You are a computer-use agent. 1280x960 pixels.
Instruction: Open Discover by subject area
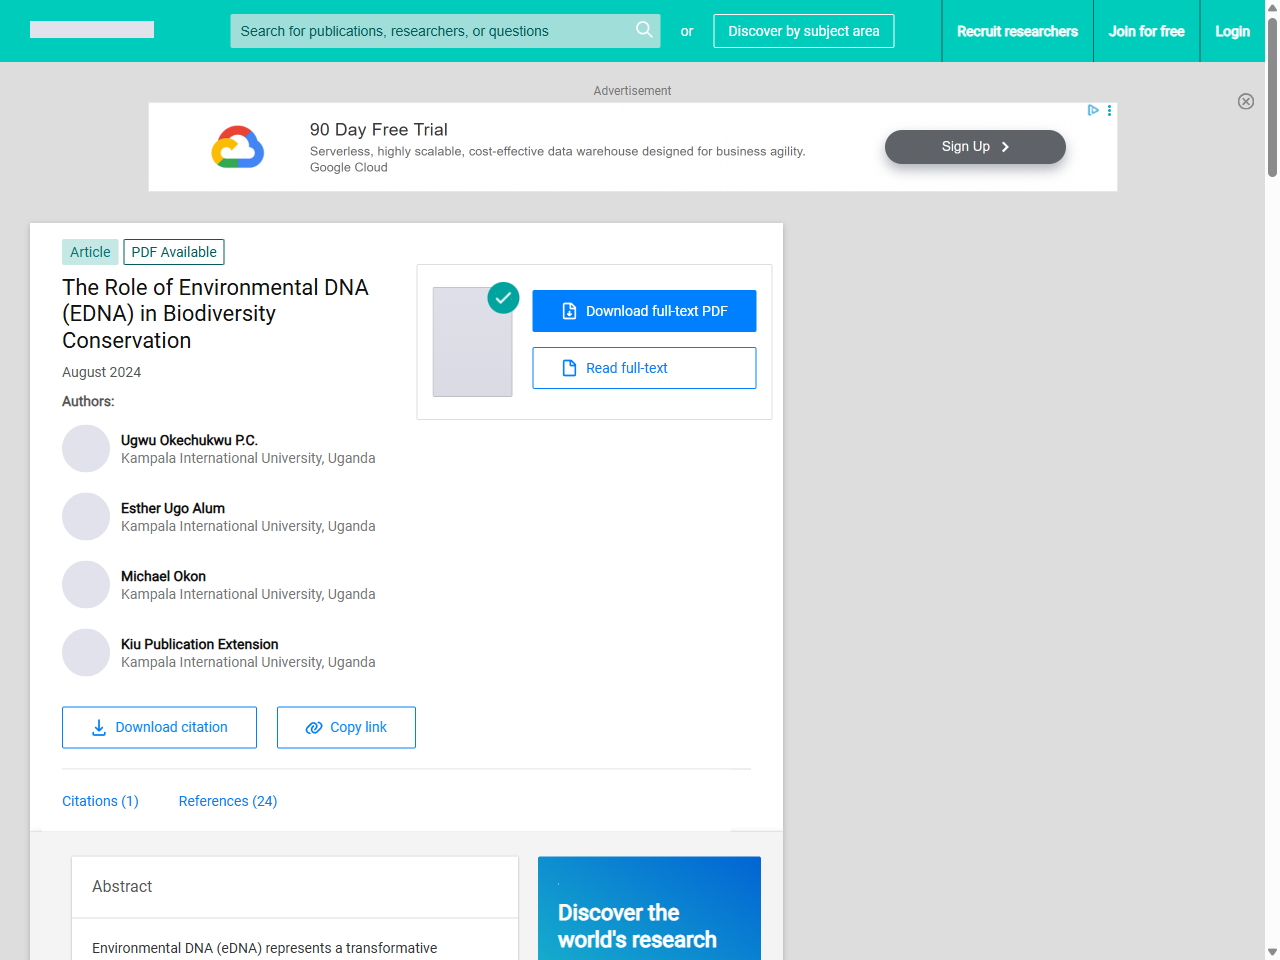point(803,31)
